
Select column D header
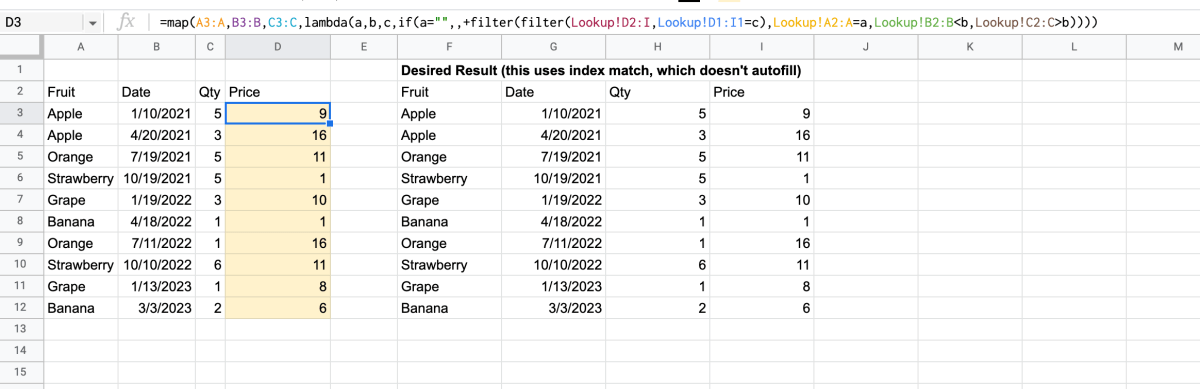coord(277,47)
